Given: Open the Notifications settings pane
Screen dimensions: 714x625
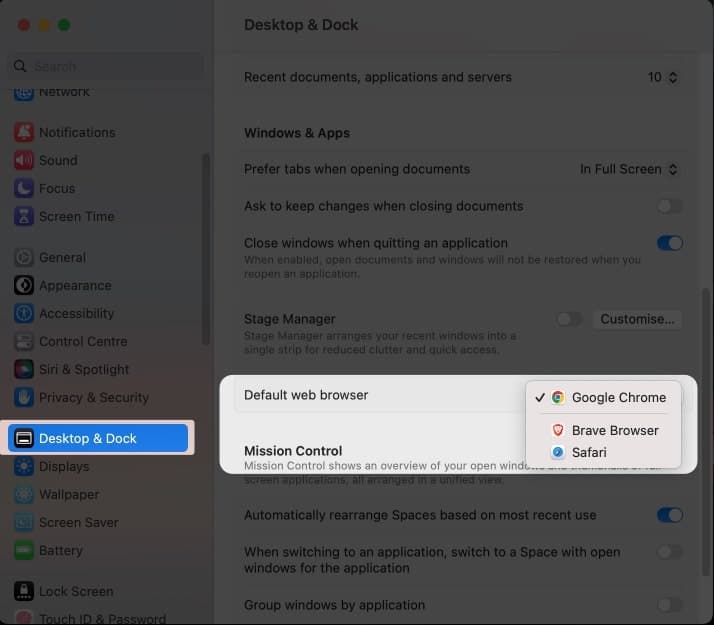Looking at the screenshot, I should (77, 132).
